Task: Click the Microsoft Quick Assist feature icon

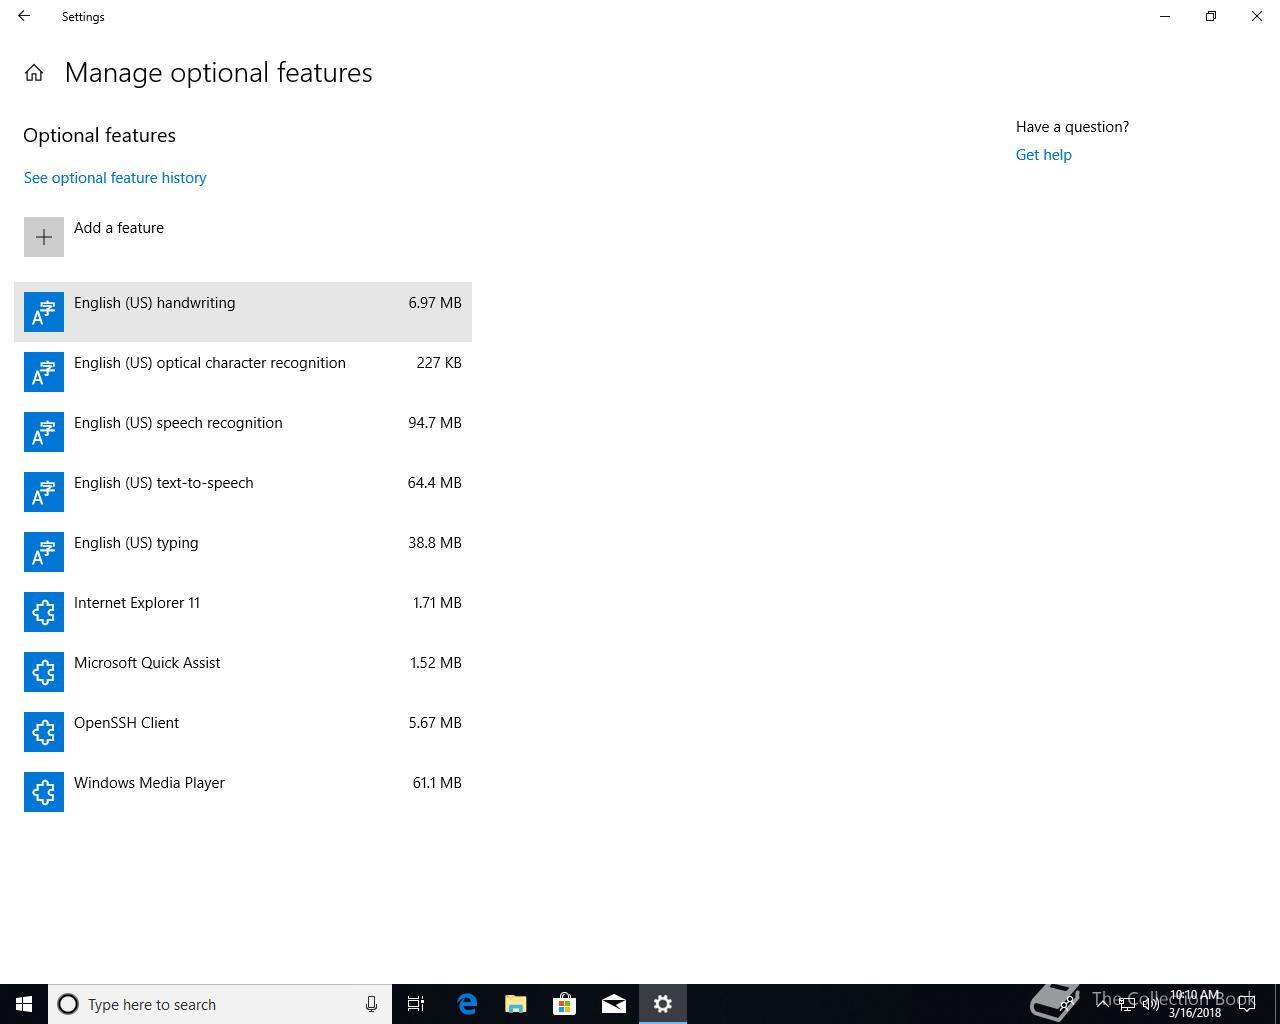Action: click(44, 672)
